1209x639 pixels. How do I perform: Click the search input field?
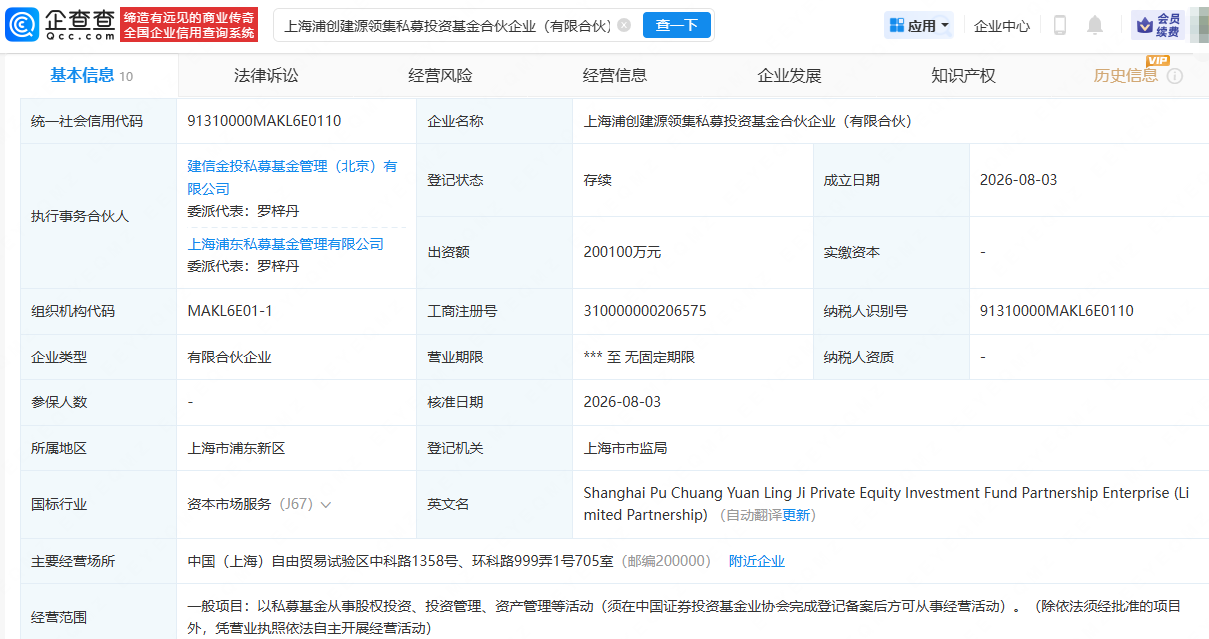[x=447, y=25]
